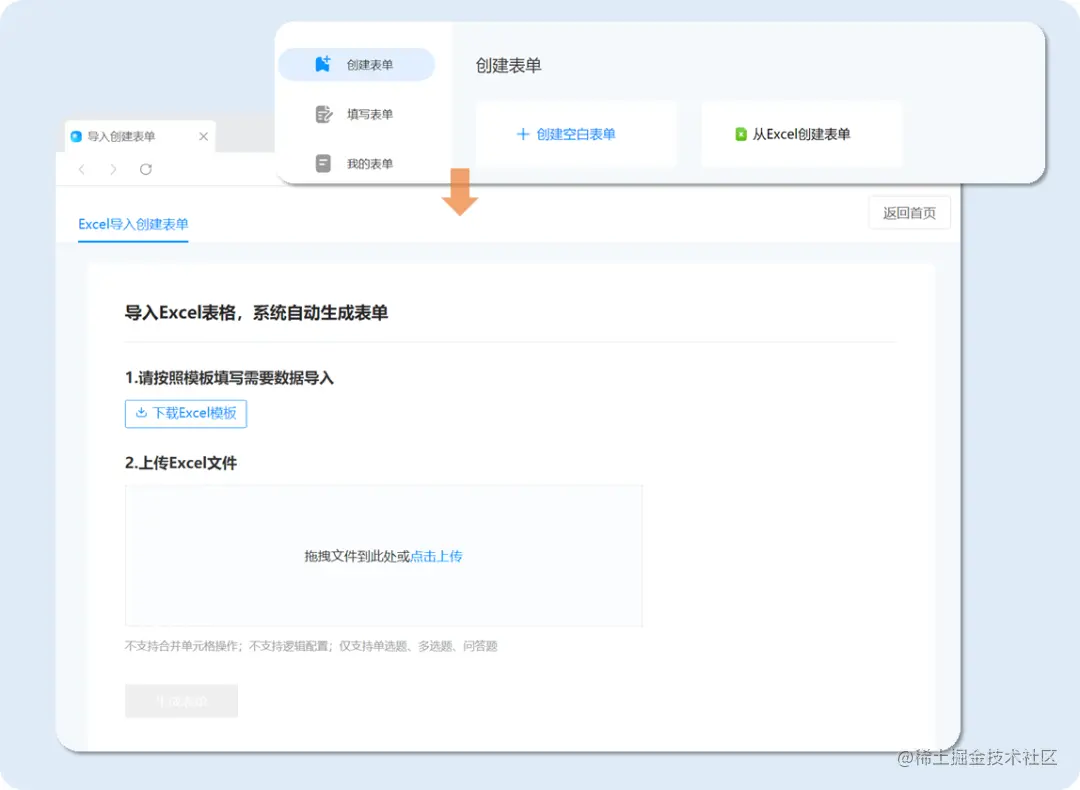Reload the page with refresh icon
Image resolution: width=1080 pixels, height=790 pixels.
[x=145, y=169]
